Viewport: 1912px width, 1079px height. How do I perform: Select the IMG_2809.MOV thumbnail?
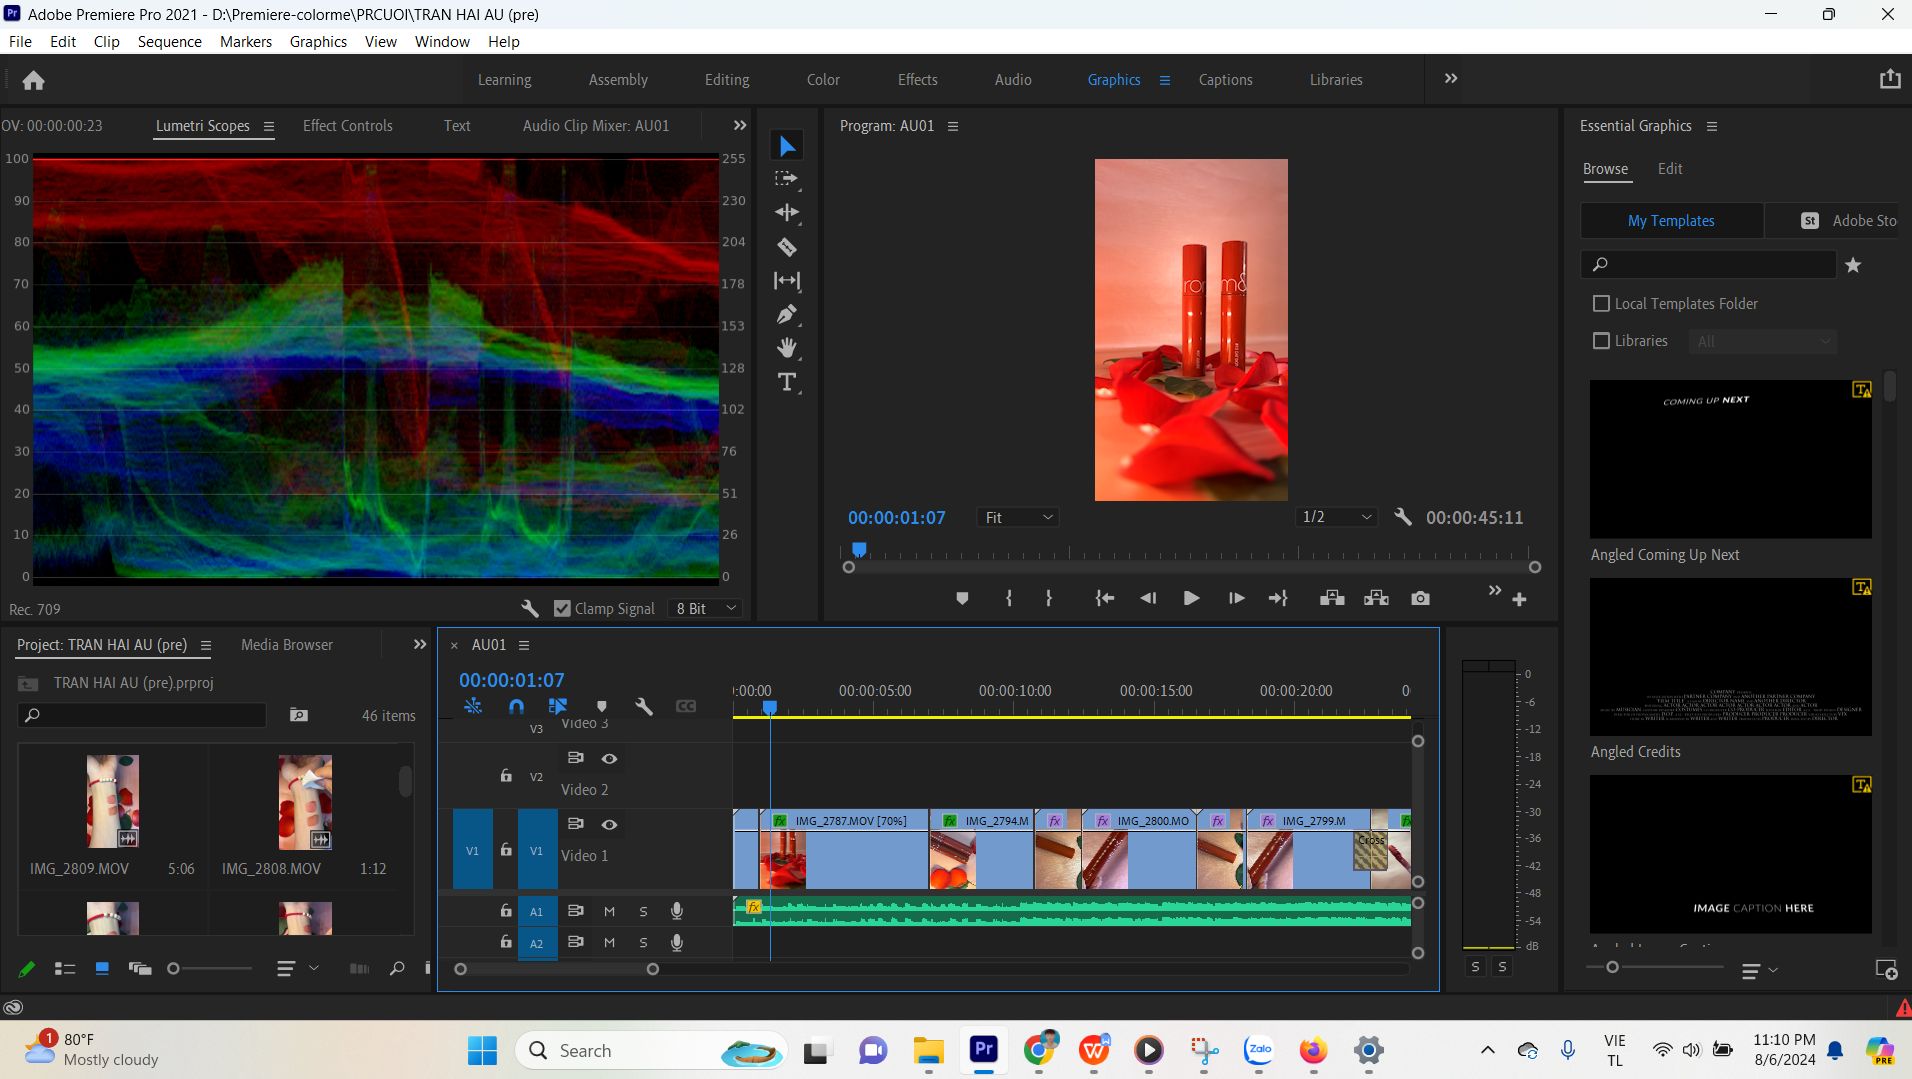112,802
